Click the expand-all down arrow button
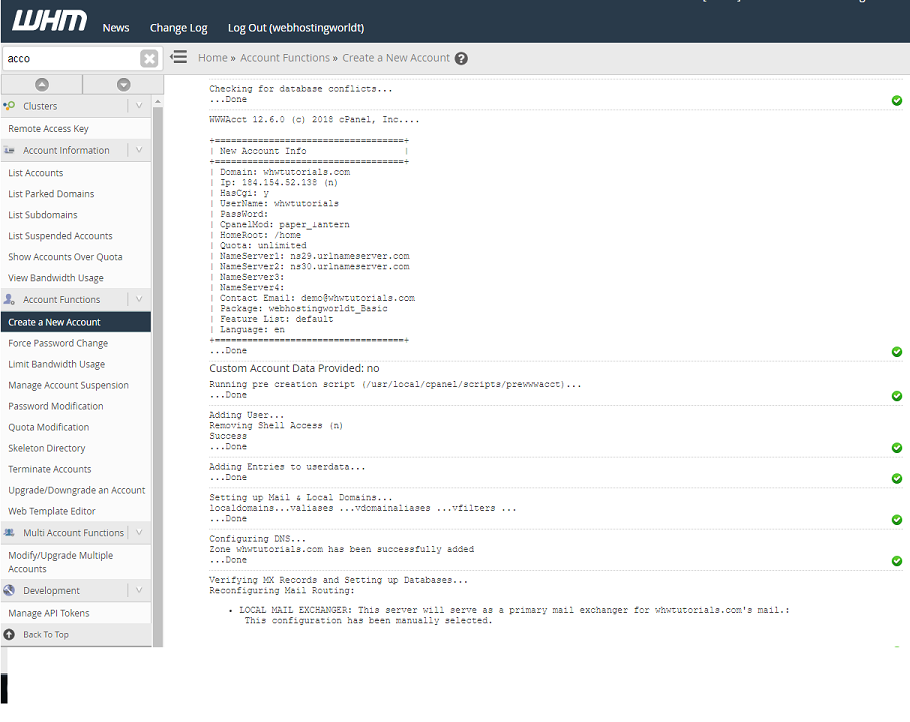Image resolution: width=910 pixels, height=722 pixels. 123,85
